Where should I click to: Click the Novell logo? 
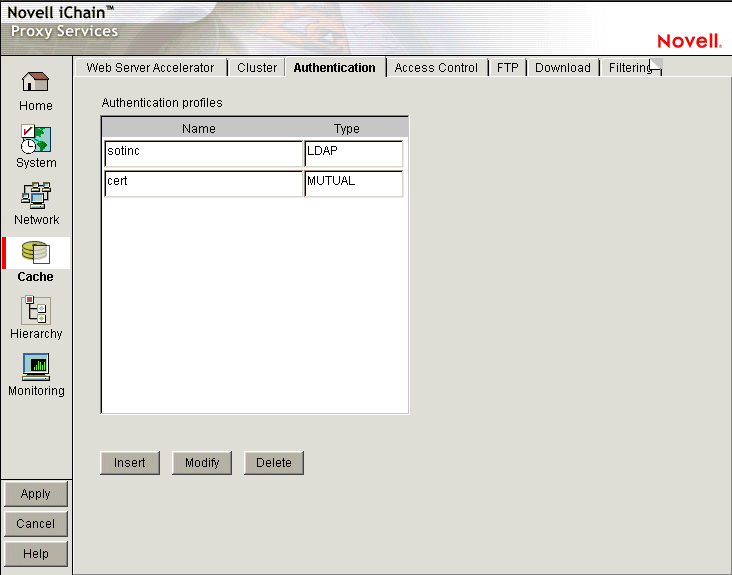tap(689, 41)
